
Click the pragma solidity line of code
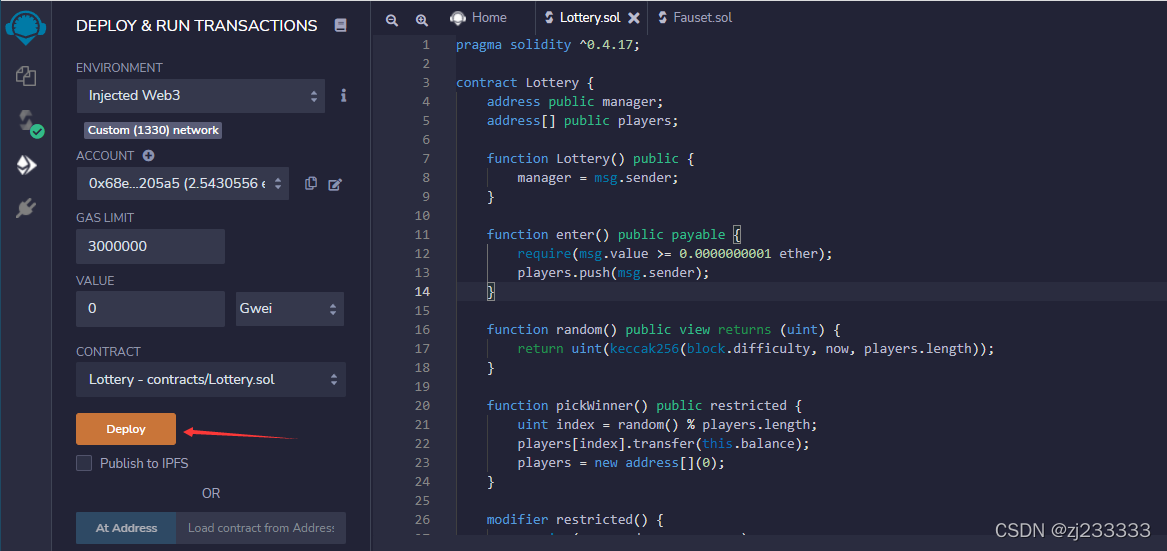click(548, 45)
